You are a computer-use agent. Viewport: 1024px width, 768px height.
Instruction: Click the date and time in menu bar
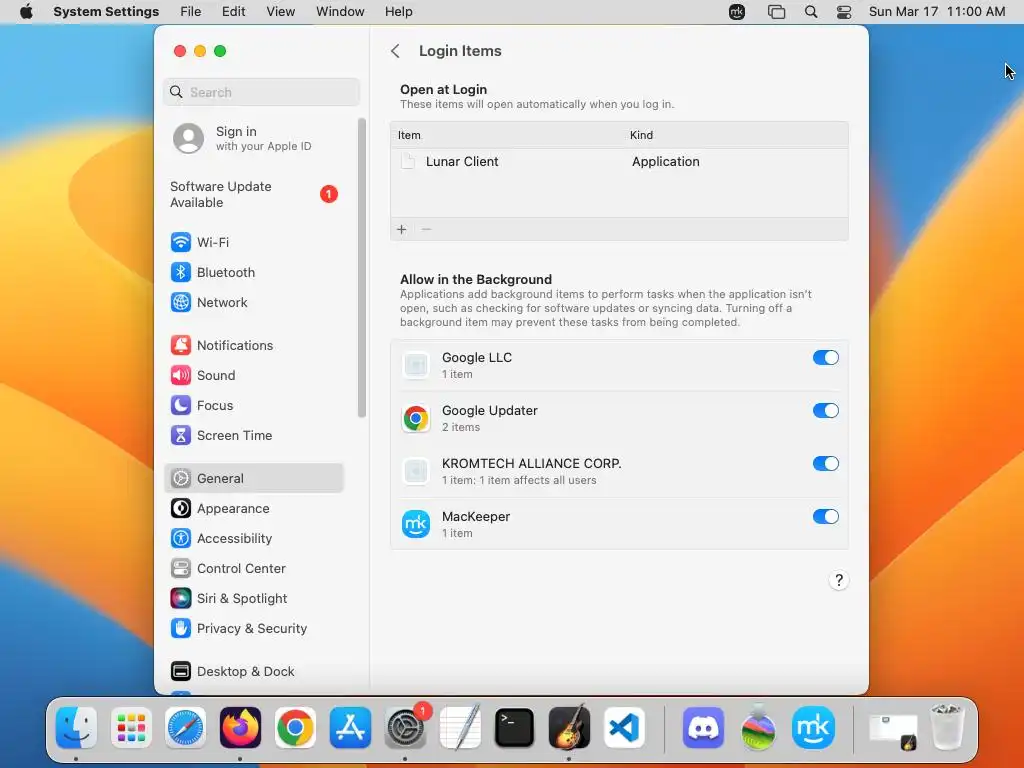tap(936, 12)
